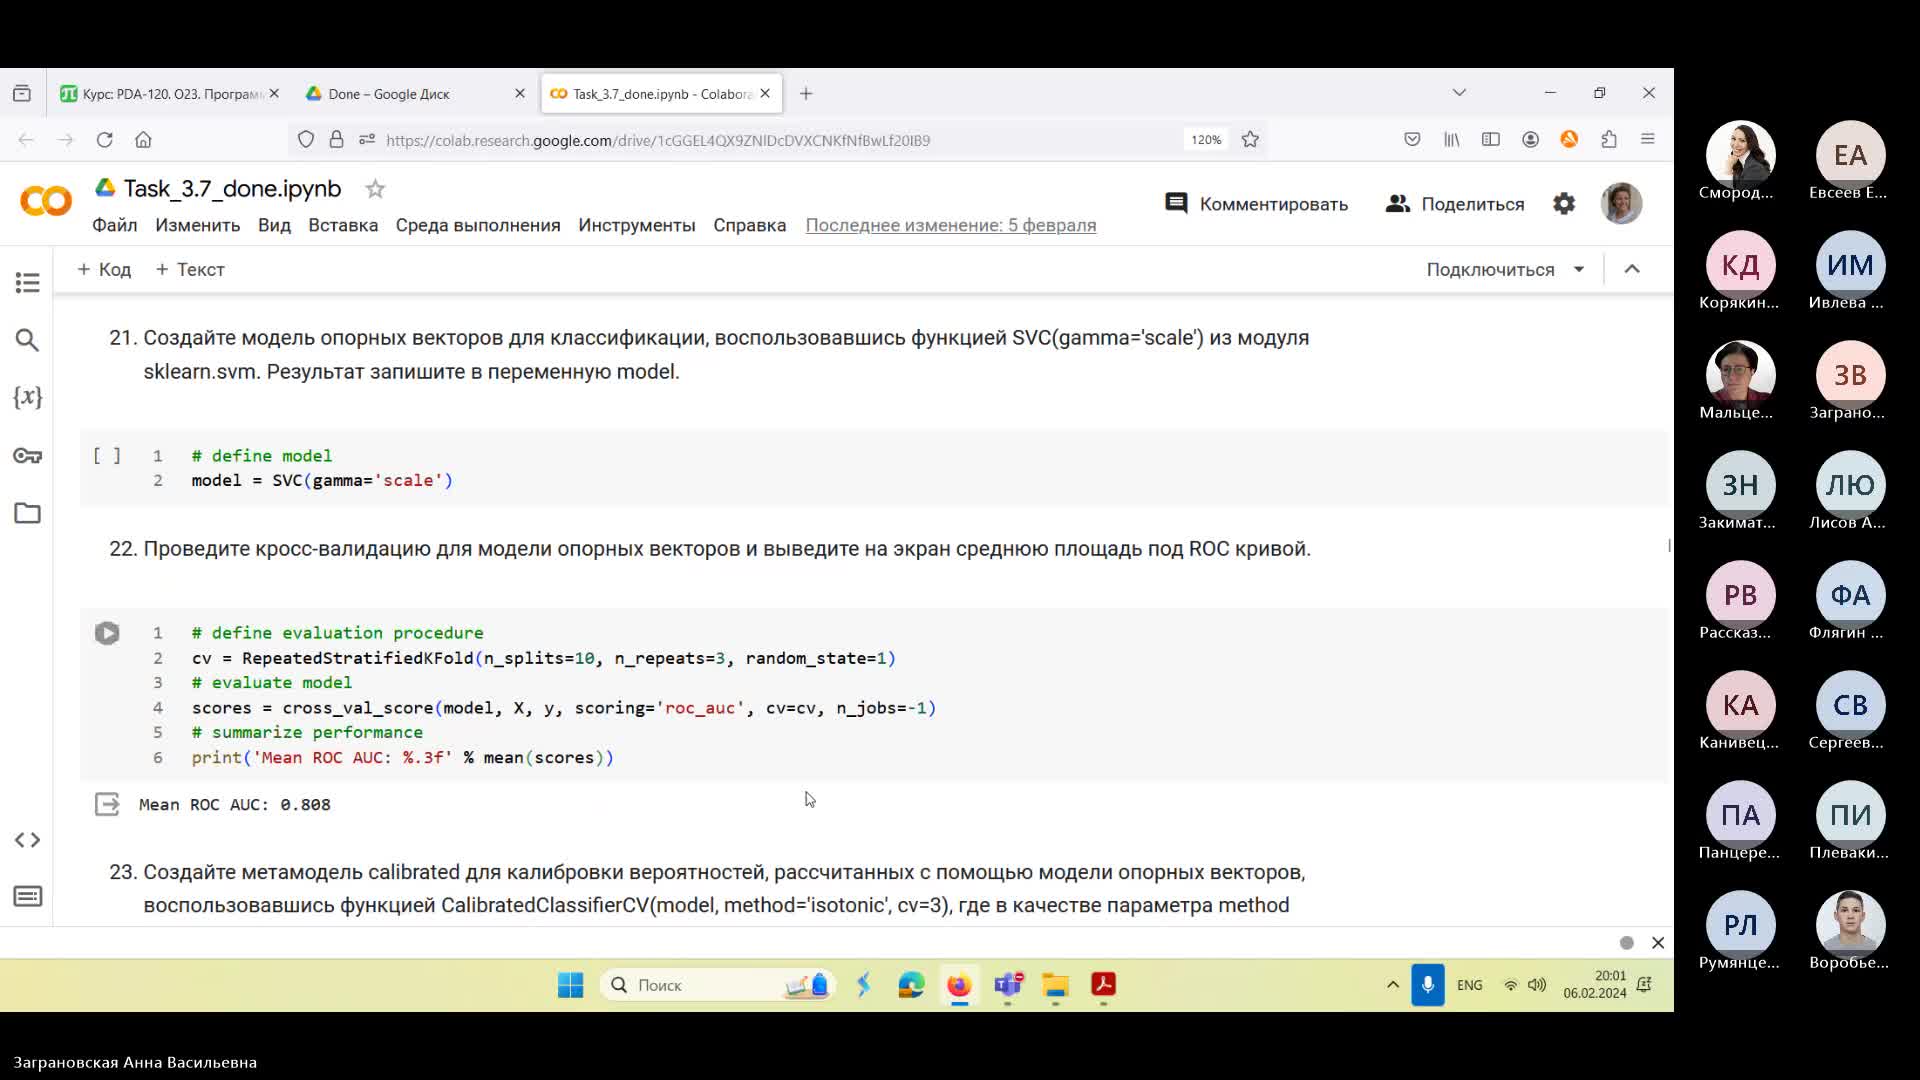1920x1080 pixels.
Task: Go to browser home page
Action: [143, 140]
